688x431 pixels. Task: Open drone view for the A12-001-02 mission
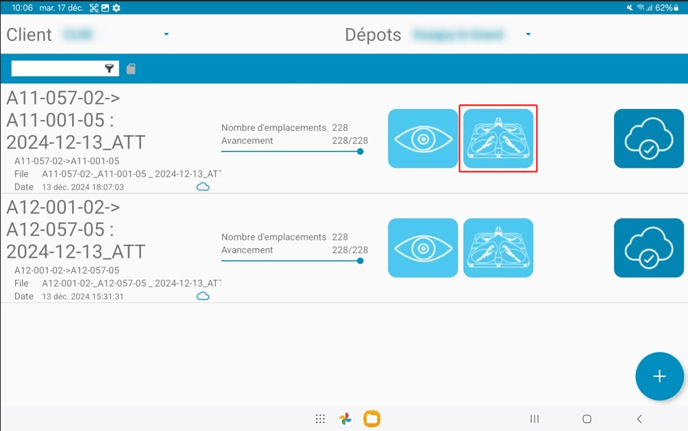pos(498,248)
